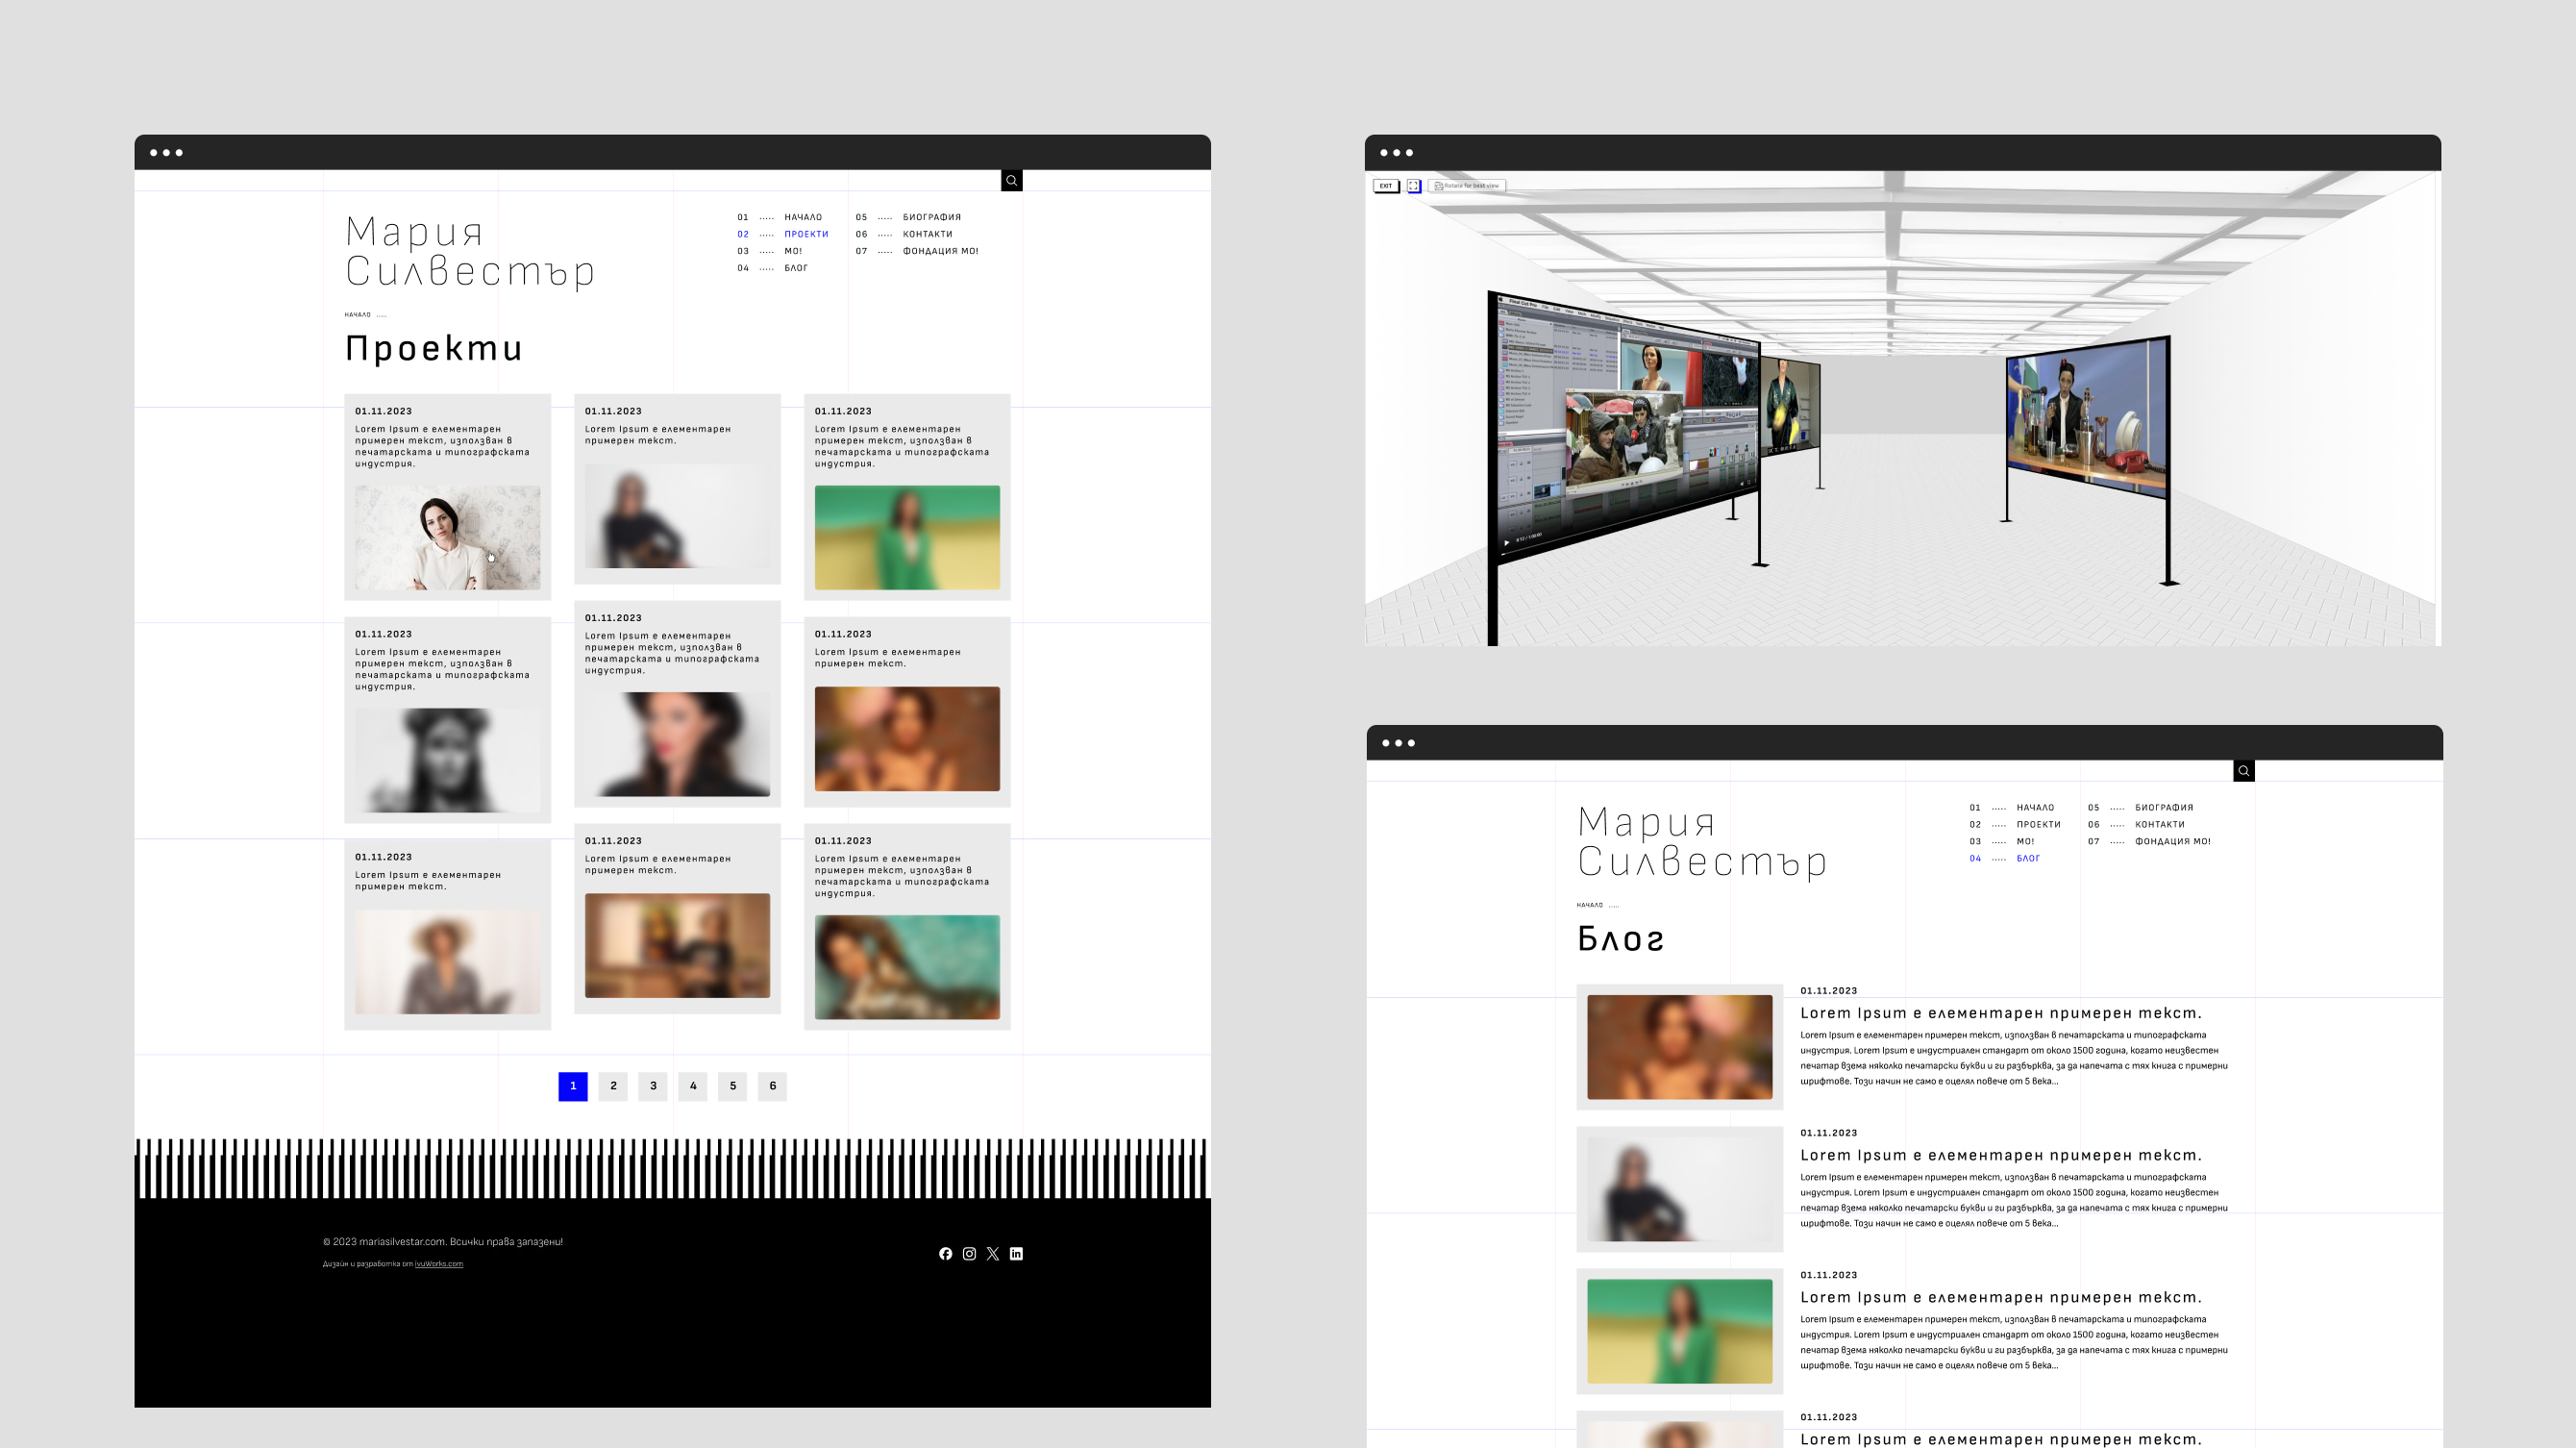The width and height of the screenshot is (2576, 1448).
Task: Open БИОГРАФИЯ menu item in Projects page window
Action: click(931, 217)
